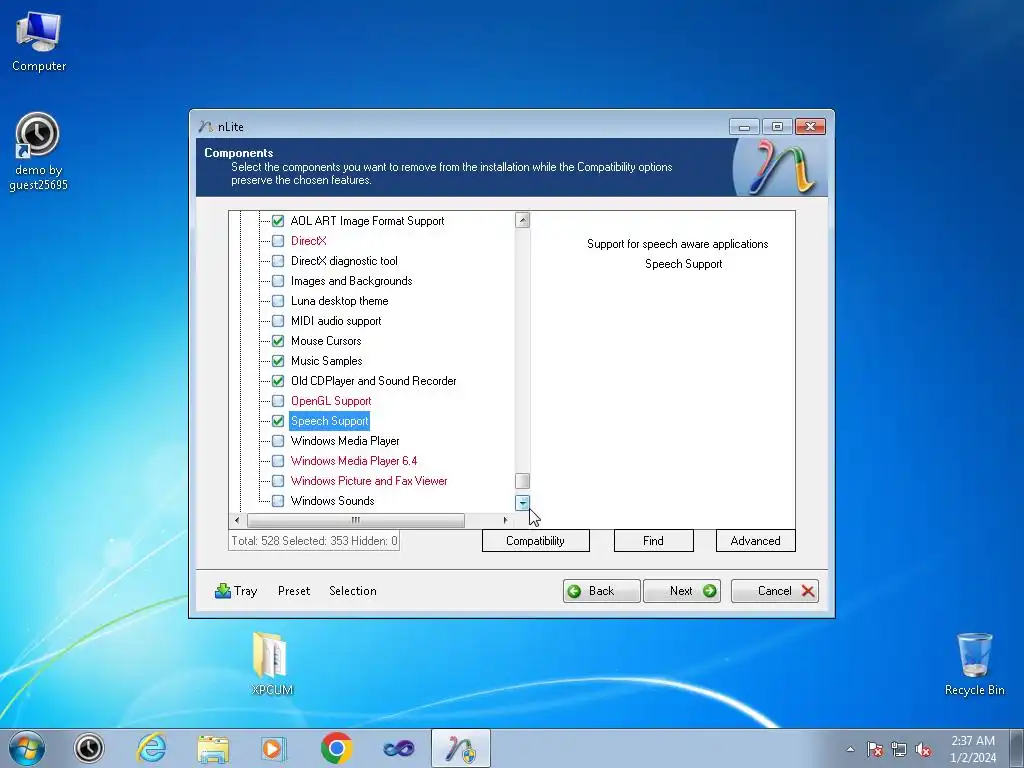Show hidden tray icons arrow

850,749
